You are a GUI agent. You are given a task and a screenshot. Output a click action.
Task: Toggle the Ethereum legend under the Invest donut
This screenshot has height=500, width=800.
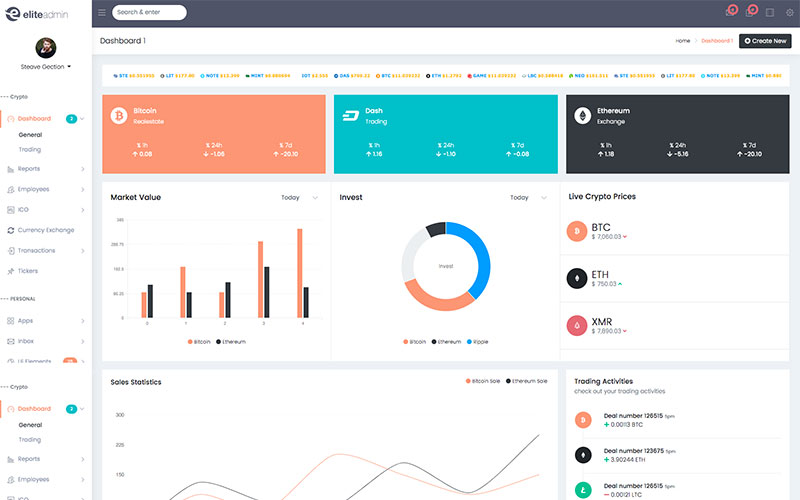coord(446,342)
